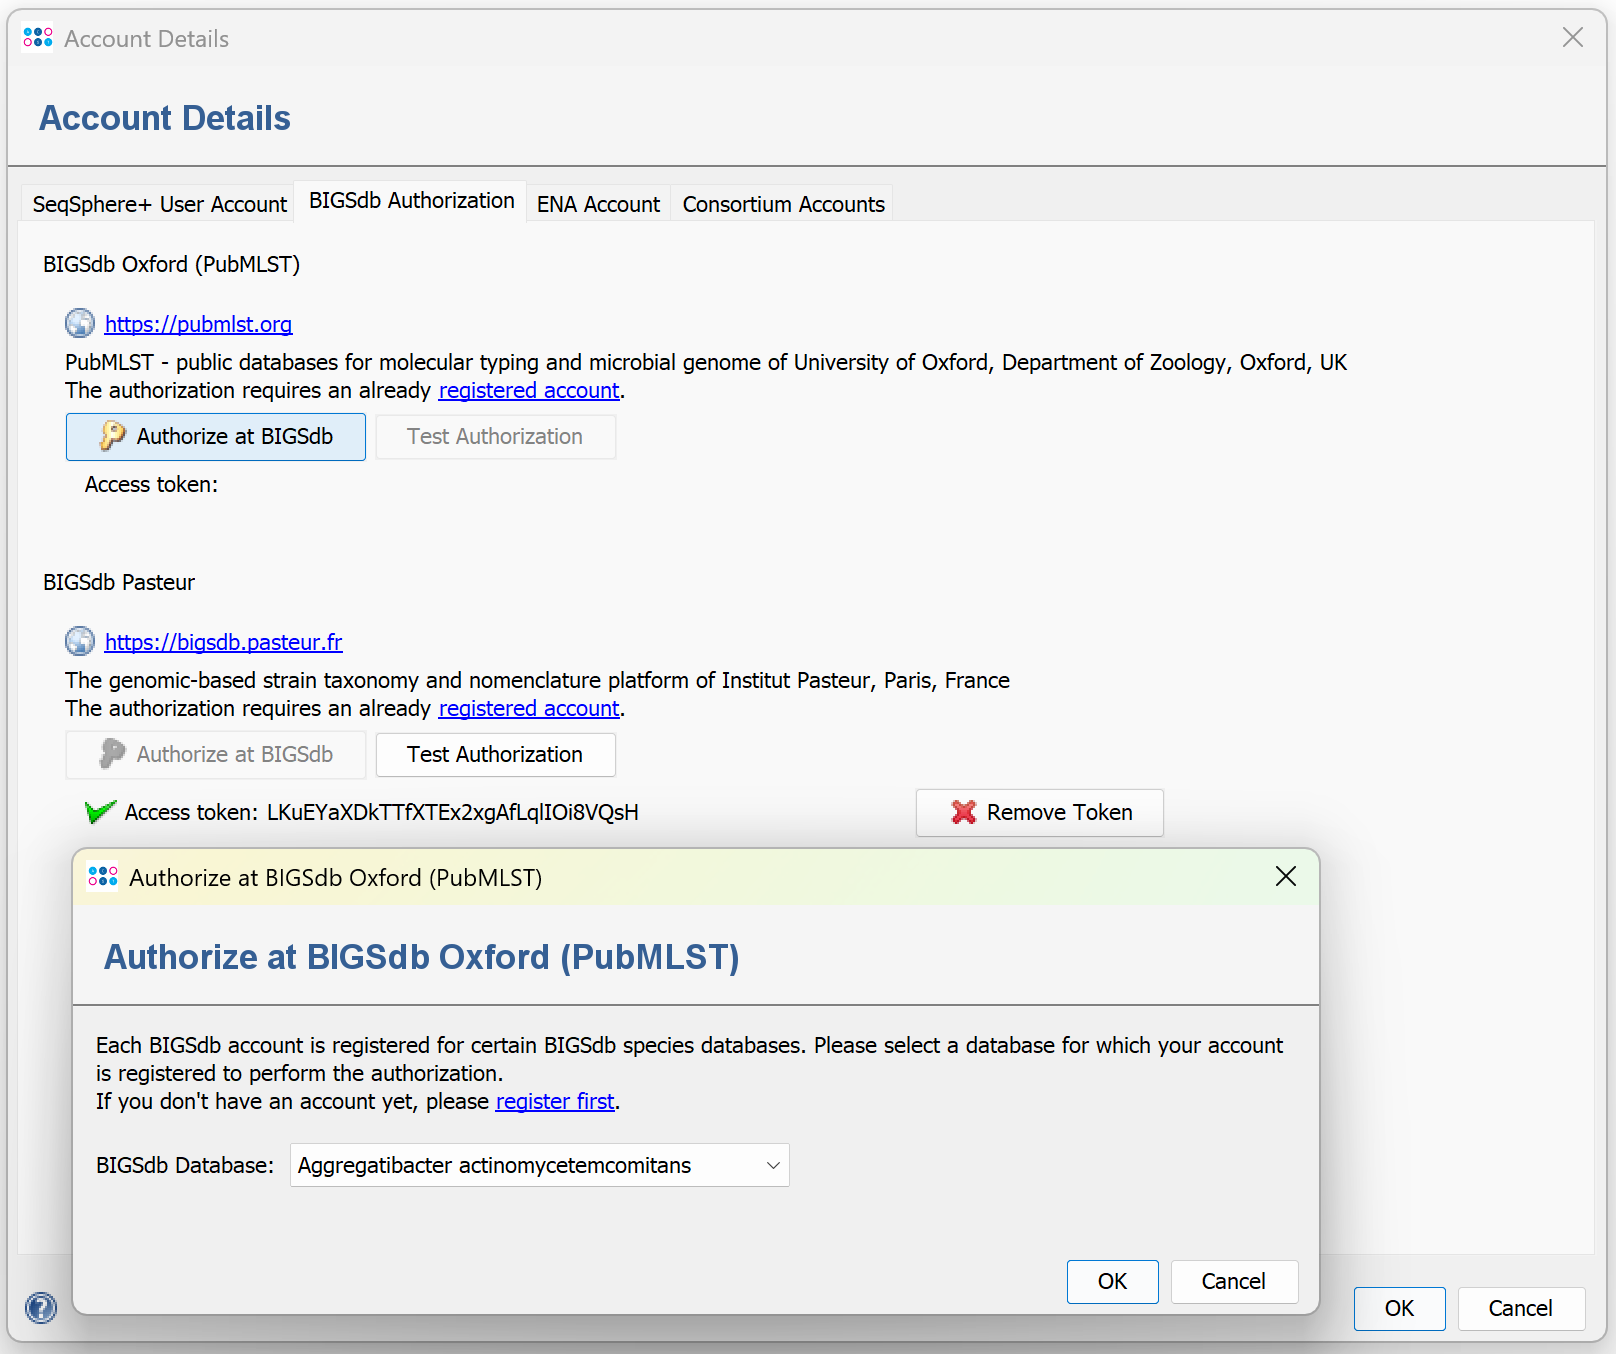The image size is (1616, 1354).
Task: Click the SeqSphere+ logo in the Authorize dialog title bar
Action: point(103,876)
